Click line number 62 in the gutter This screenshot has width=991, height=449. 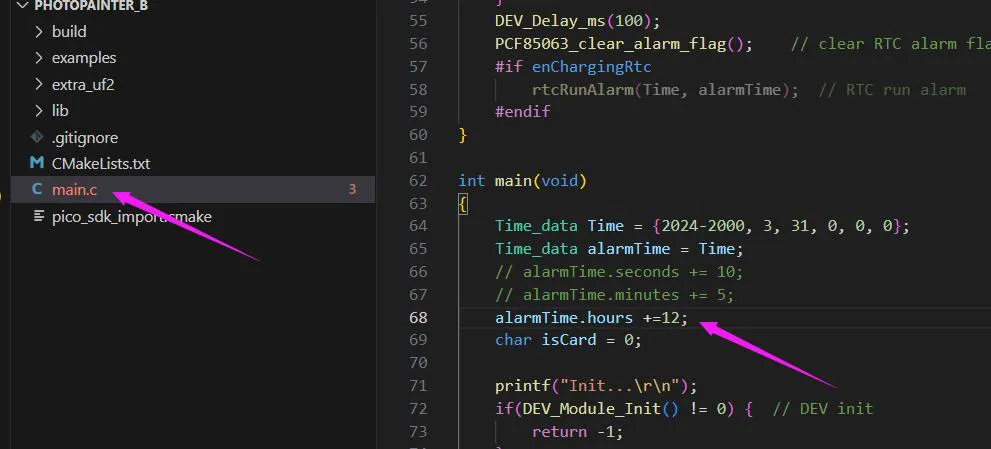(x=418, y=181)
